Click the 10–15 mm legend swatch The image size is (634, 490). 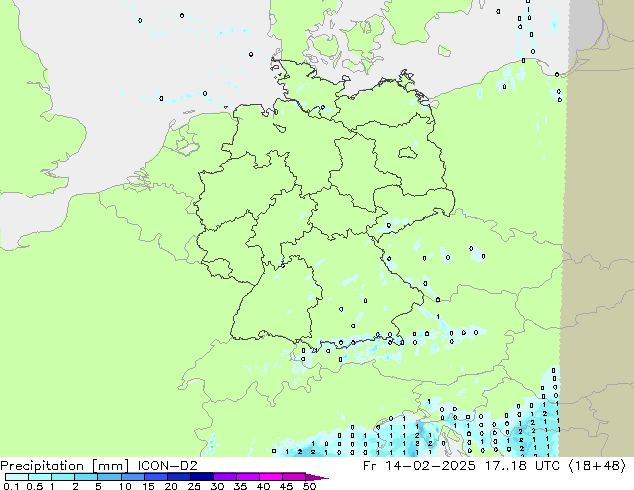(132, 477)
